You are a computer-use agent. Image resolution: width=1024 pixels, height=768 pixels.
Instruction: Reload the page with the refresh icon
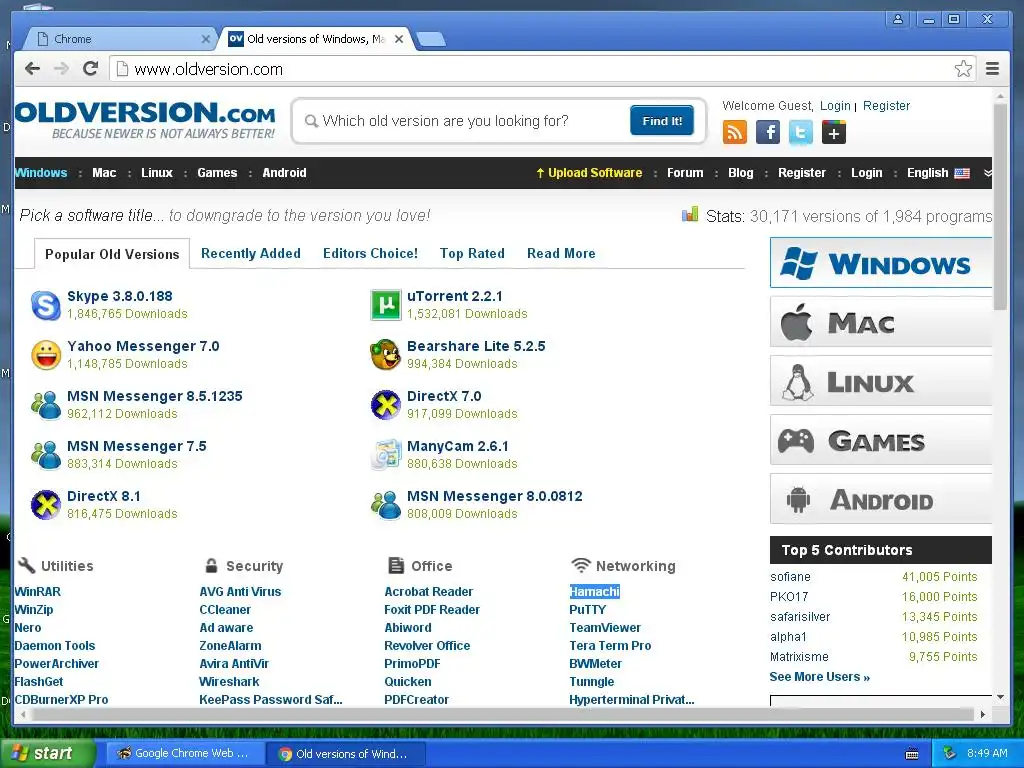[91, 69]
